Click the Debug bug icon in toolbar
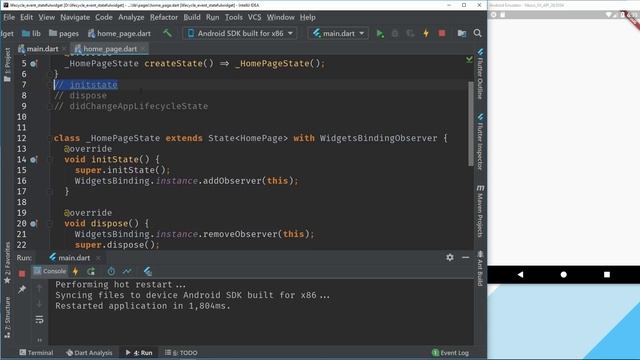This screenshot has width=640, height=360. 395,33
